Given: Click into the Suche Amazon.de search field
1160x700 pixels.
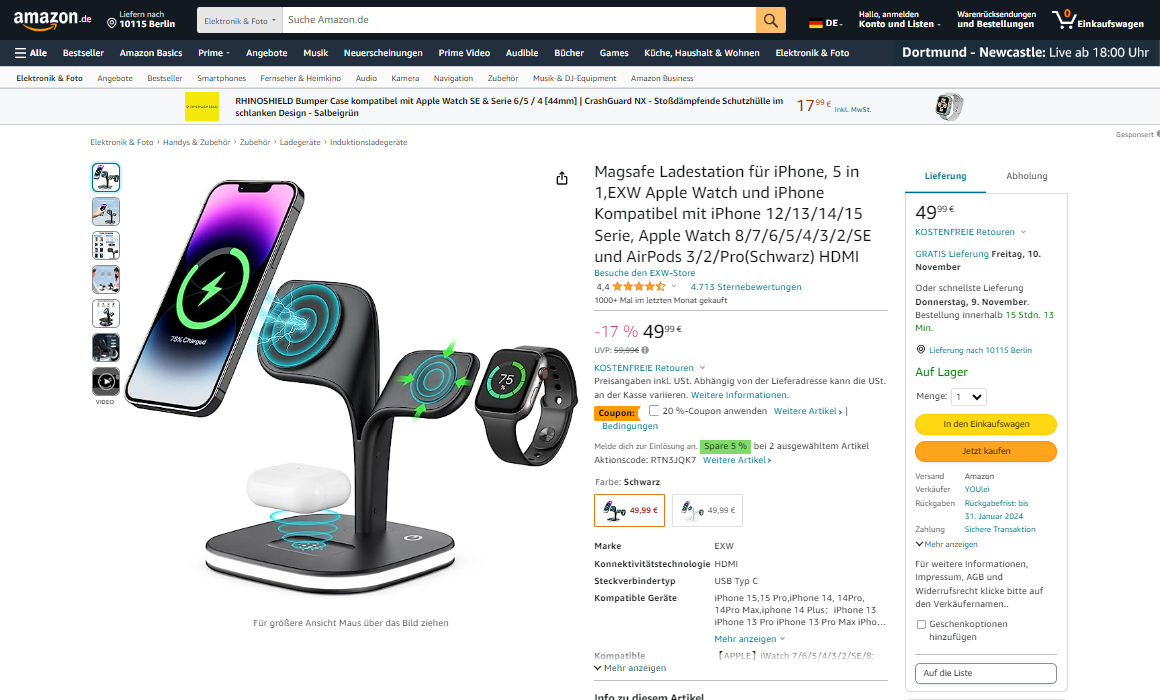Looking at the screenshot, I should [519, 20].
